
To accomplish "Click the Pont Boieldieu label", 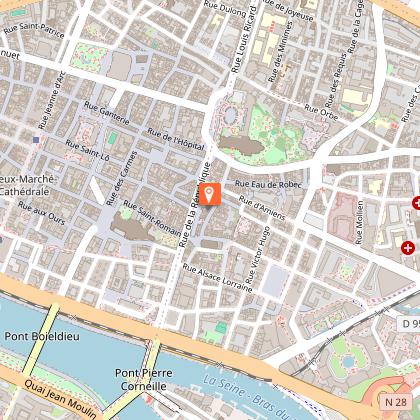I will point(42,336).
